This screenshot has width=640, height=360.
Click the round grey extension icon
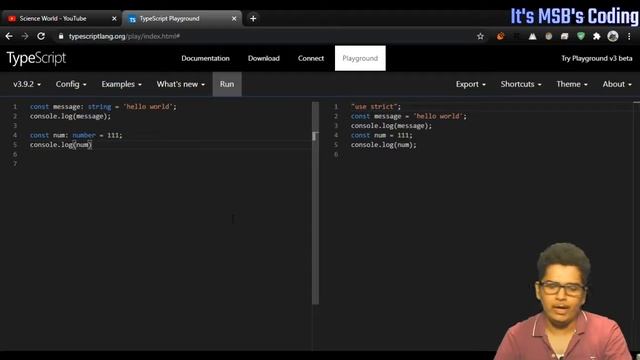(549, 36)
